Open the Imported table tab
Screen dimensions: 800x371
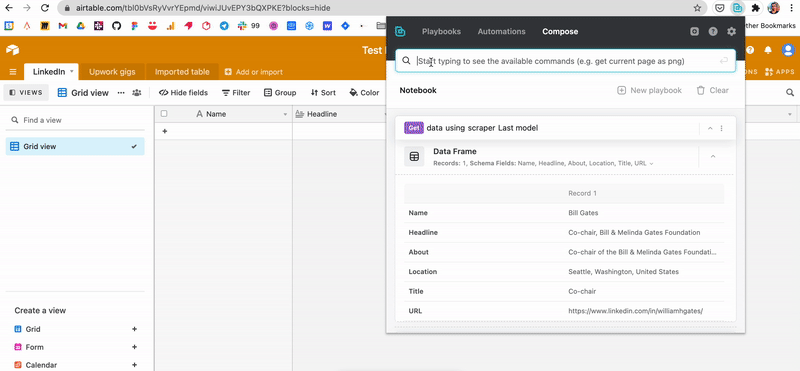coord(182,72)
